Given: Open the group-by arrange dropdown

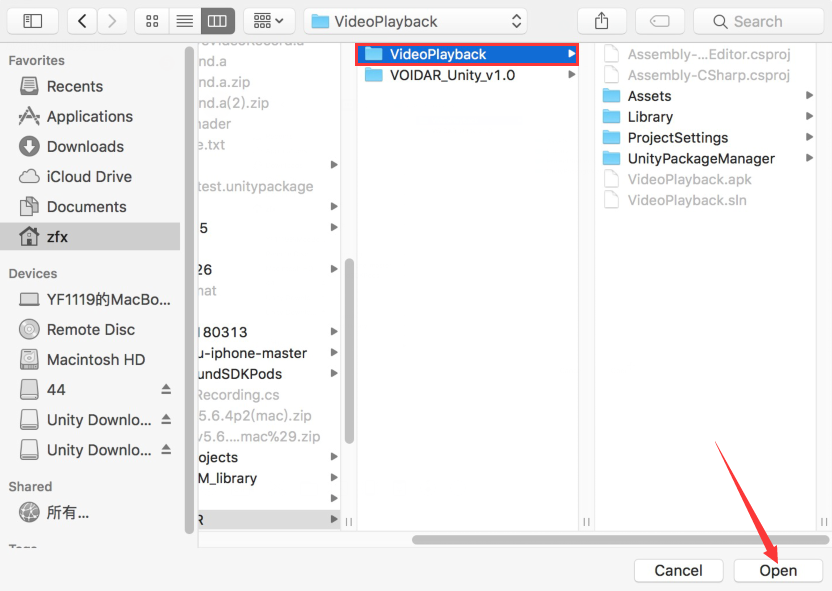Looking at the screenshot, I should pyautogui.click(x=268, y=21).
